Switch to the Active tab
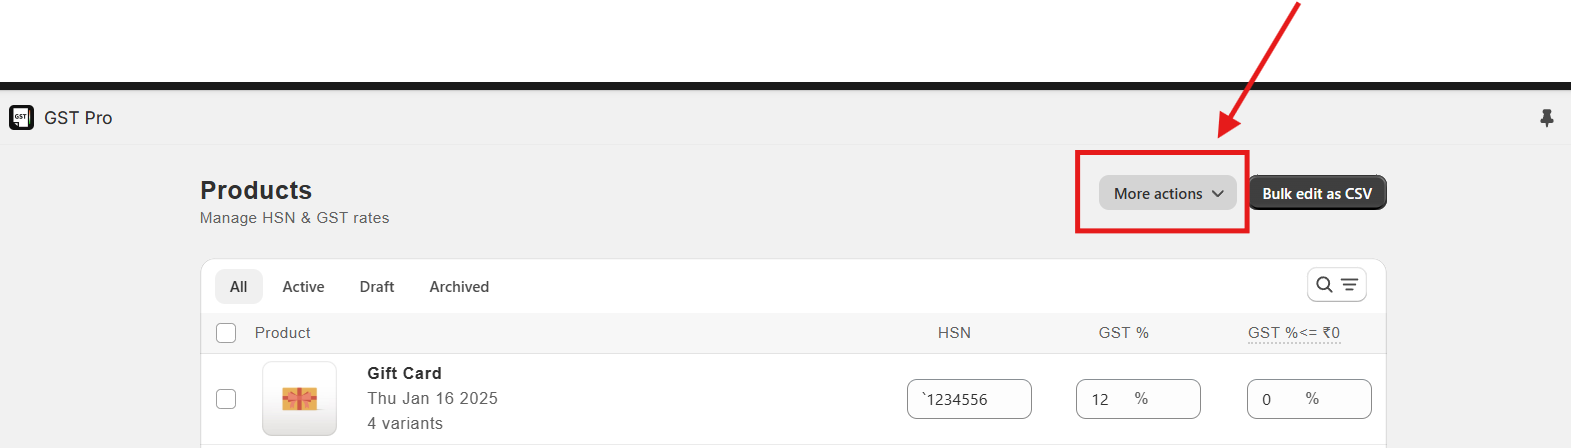Viewport: 1571px width, 448px height. coord(303,287)
